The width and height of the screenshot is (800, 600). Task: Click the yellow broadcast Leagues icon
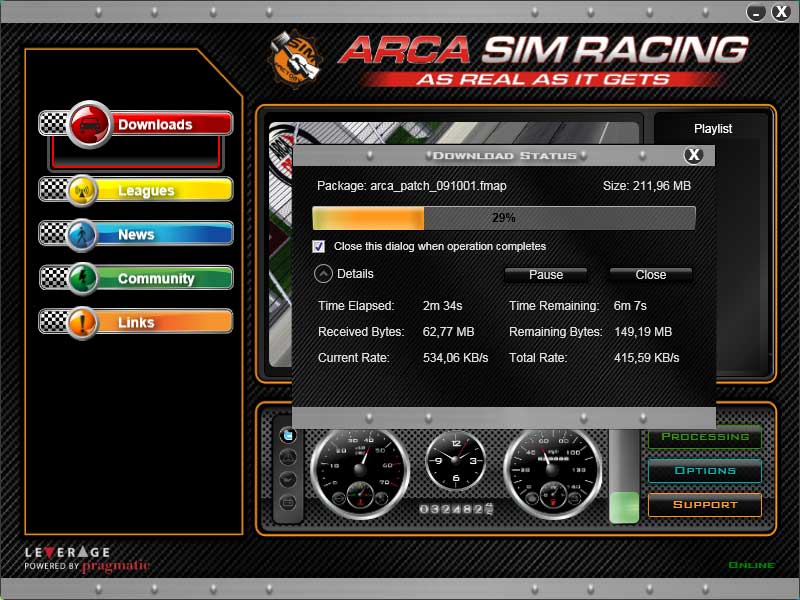tap(82, 190)
